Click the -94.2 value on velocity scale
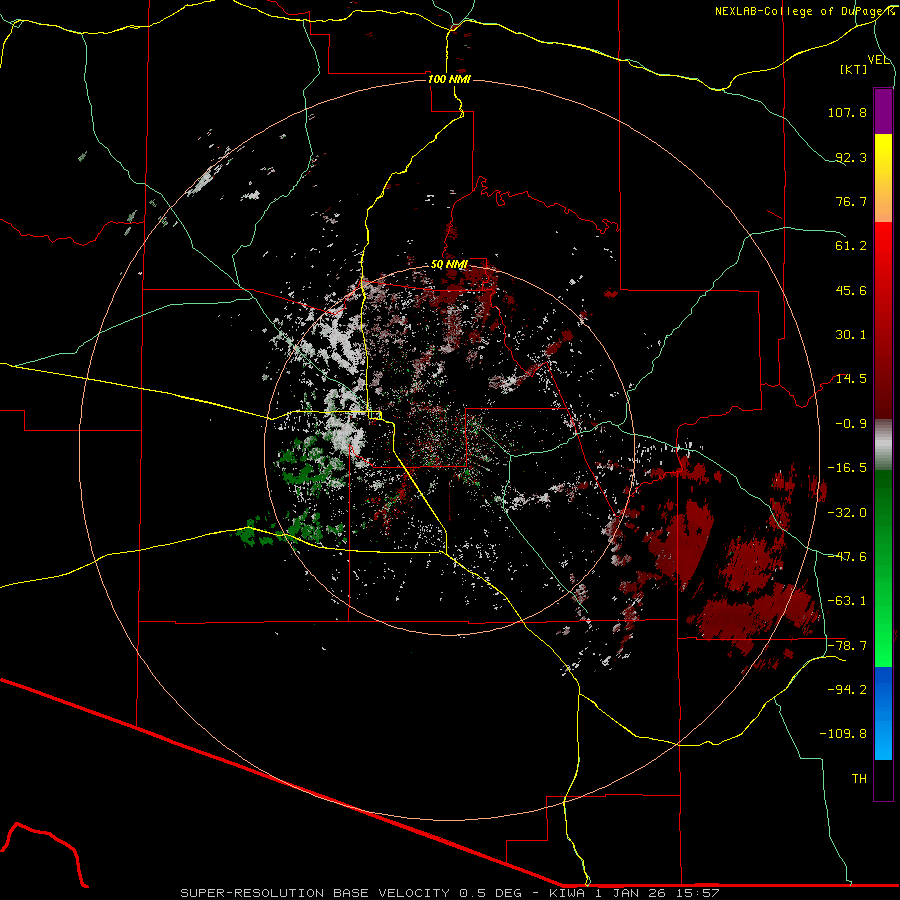Screen dimensions: 900x900 pos(847,690)
